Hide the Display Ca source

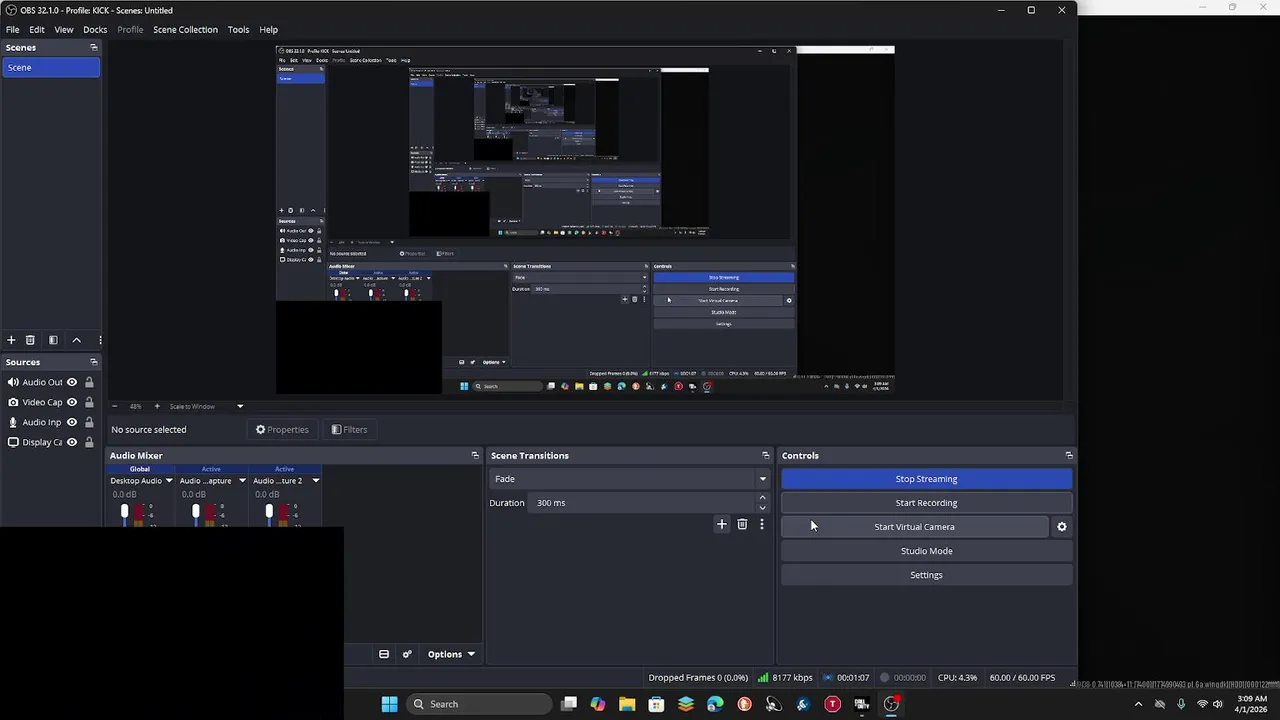pyautogui.click(x=72, y=442)
